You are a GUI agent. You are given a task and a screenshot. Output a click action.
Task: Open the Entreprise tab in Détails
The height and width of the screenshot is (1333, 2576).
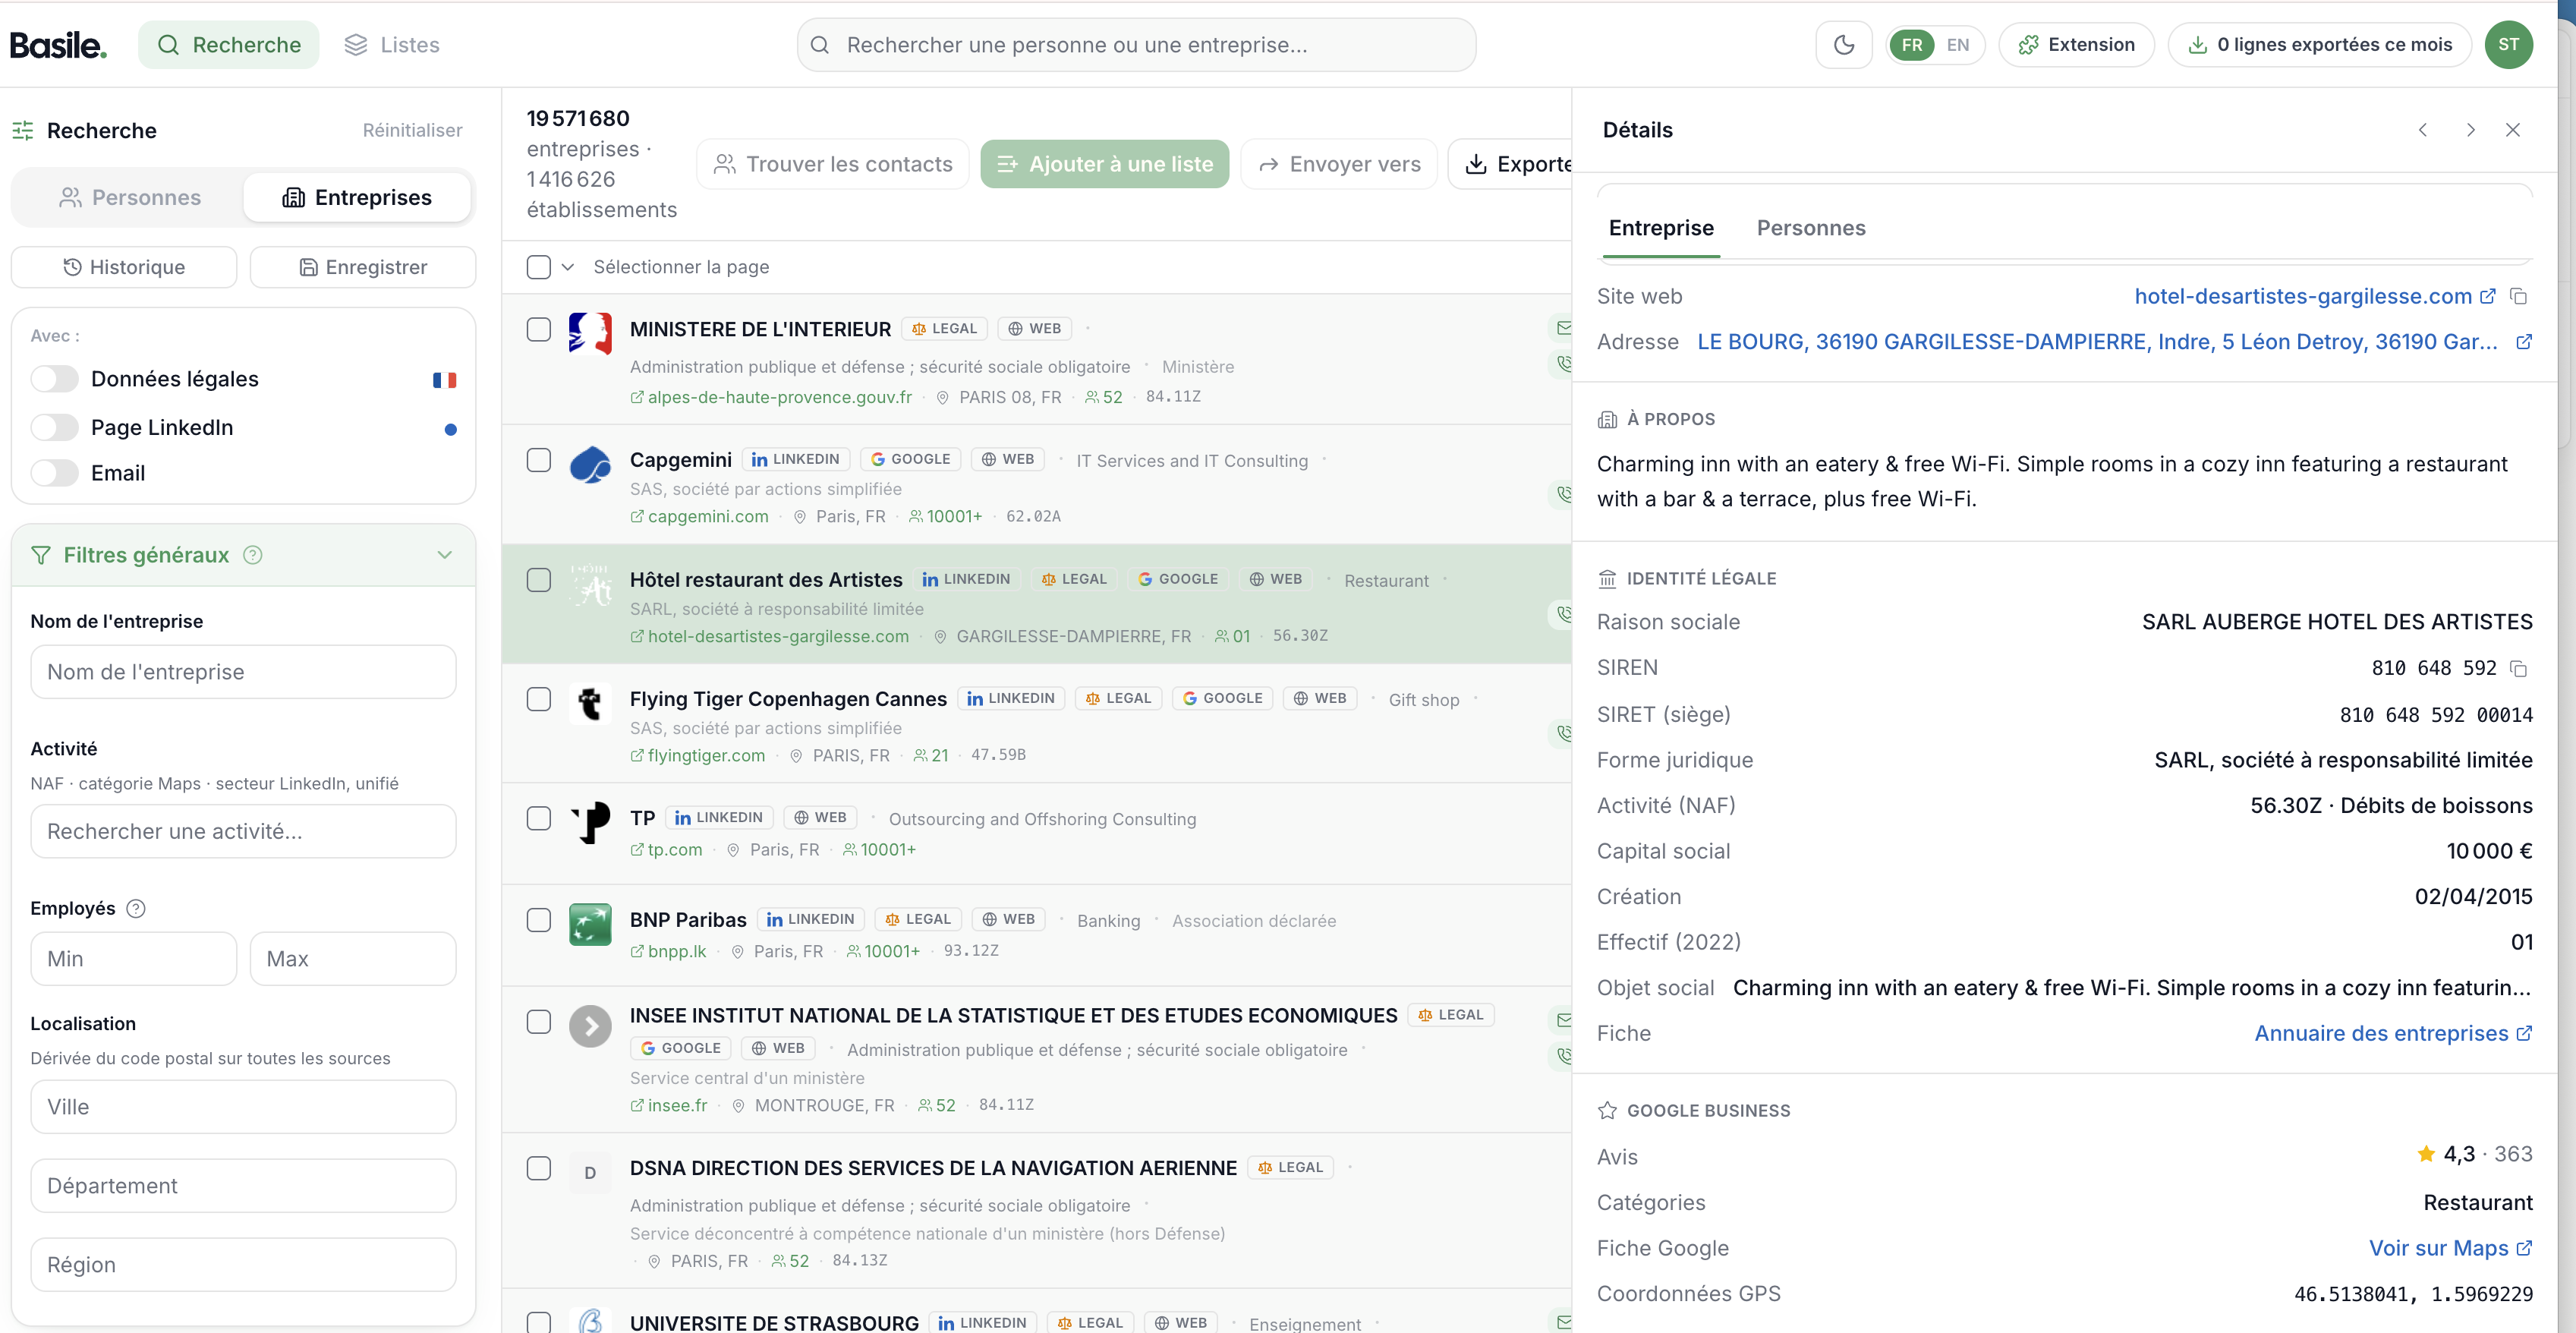(1661, 228)
